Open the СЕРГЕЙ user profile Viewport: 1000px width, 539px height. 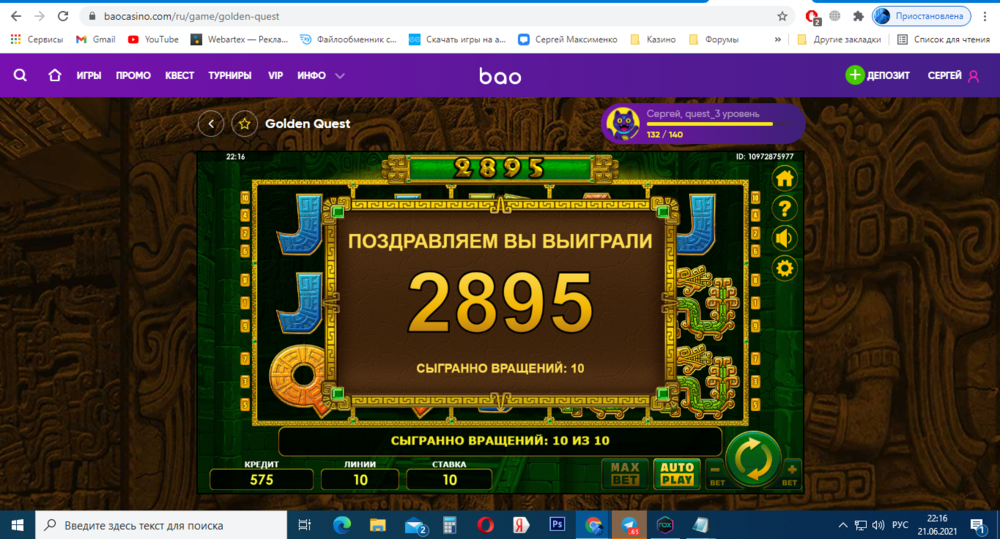[953, 75]
